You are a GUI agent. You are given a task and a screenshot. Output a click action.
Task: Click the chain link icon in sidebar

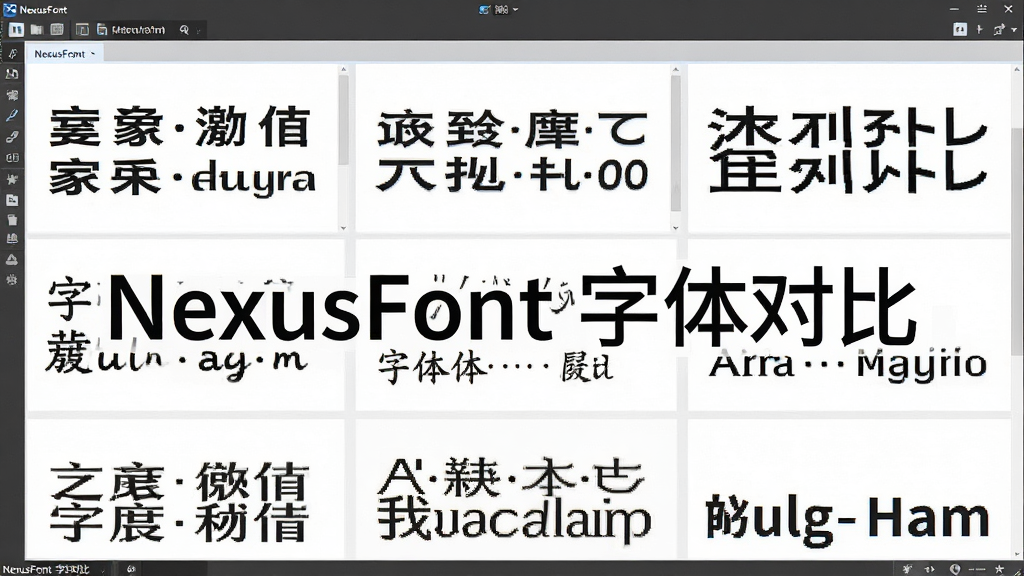12,137
